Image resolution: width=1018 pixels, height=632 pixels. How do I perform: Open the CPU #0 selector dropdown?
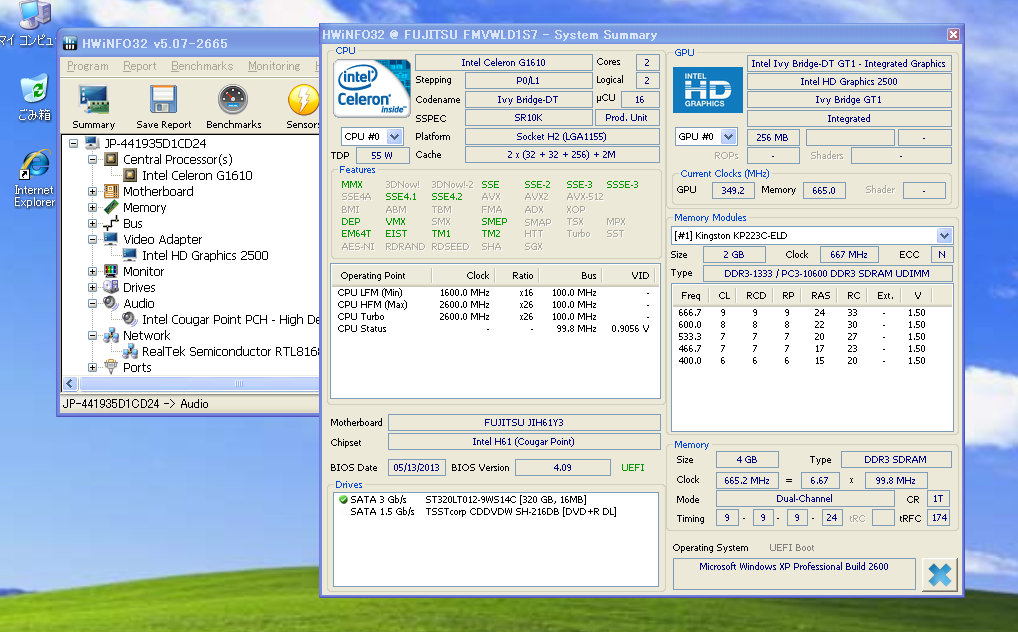394,137
